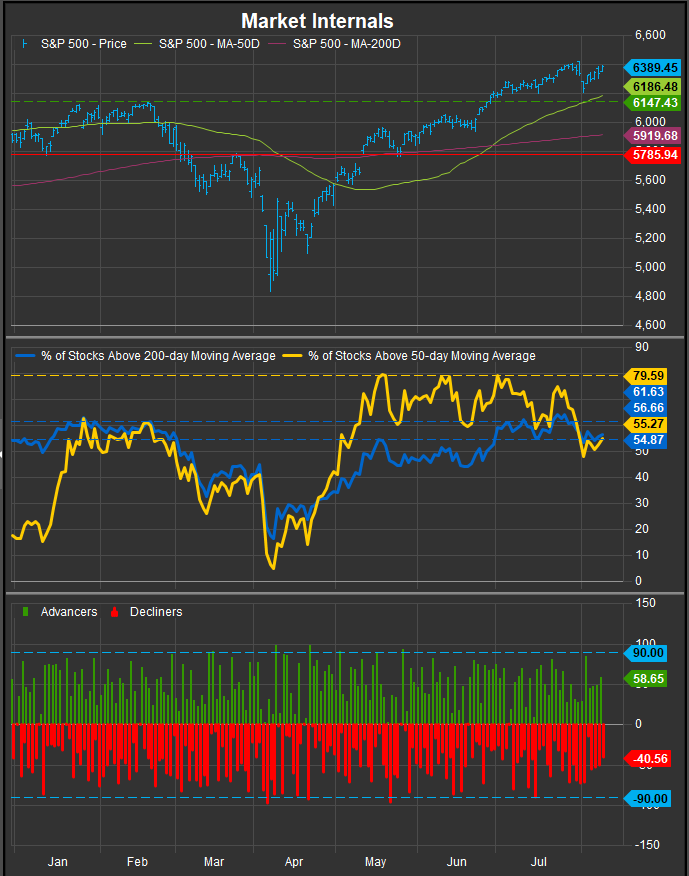Click the blue 6389.45 price label
The height and width of the screenshot is (876, 689).
(x=655, y=67)
